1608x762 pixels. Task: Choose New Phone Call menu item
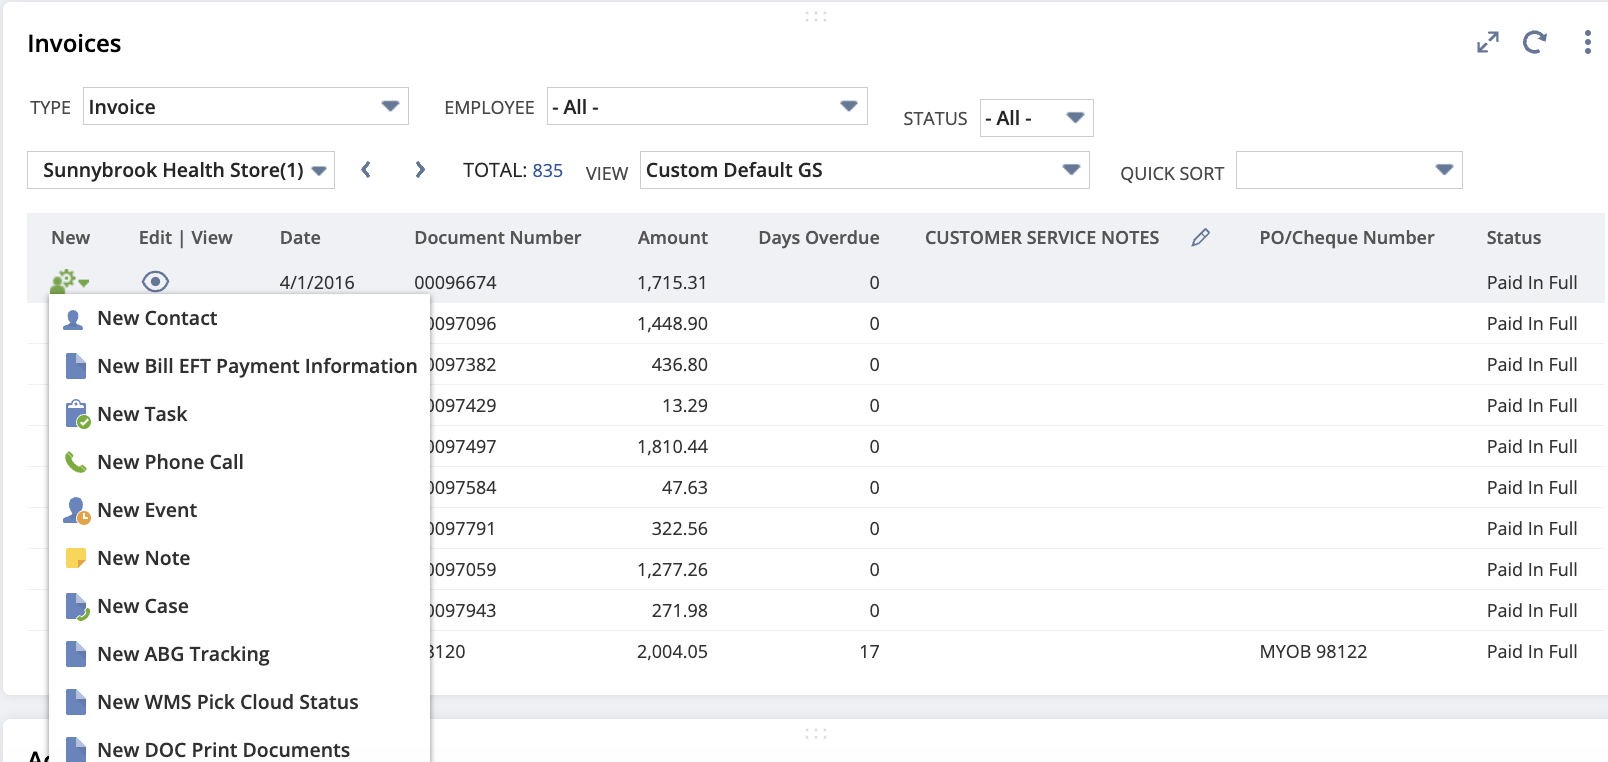(x=170, y=462)
